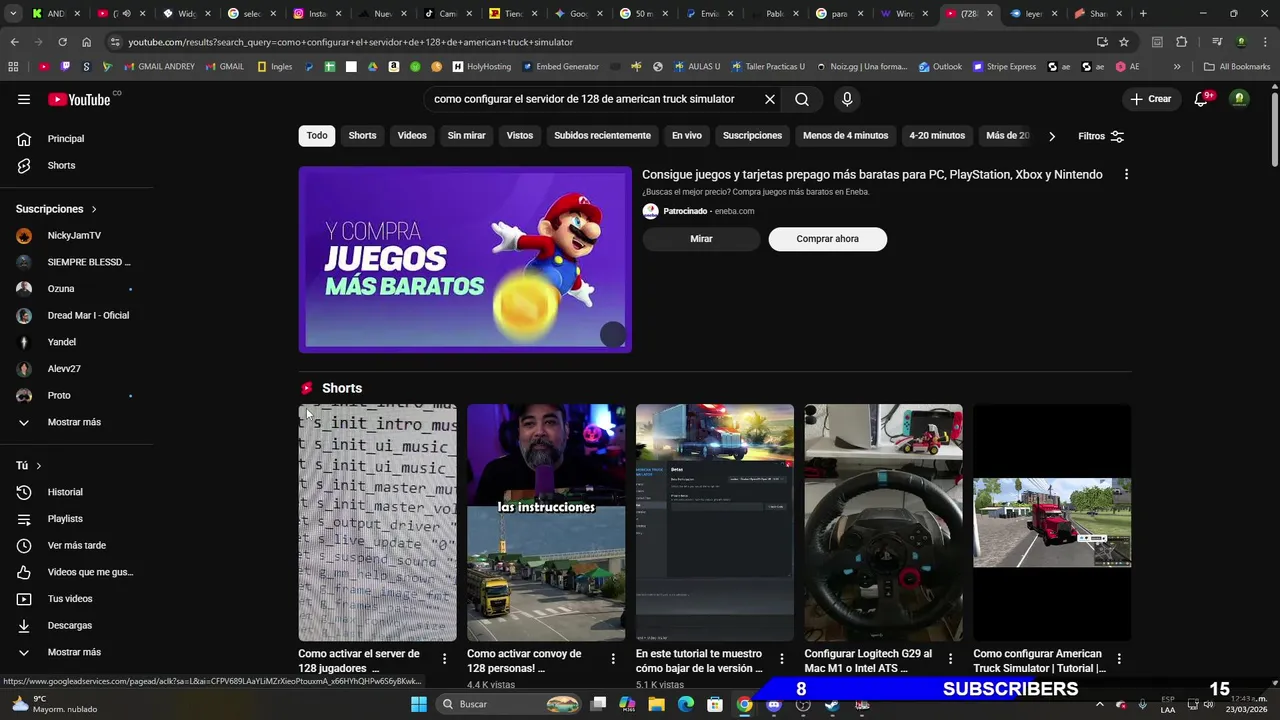1280x720 pixels.
Task: Click the magnifying glass search button
Action: [x=802, y=99]
